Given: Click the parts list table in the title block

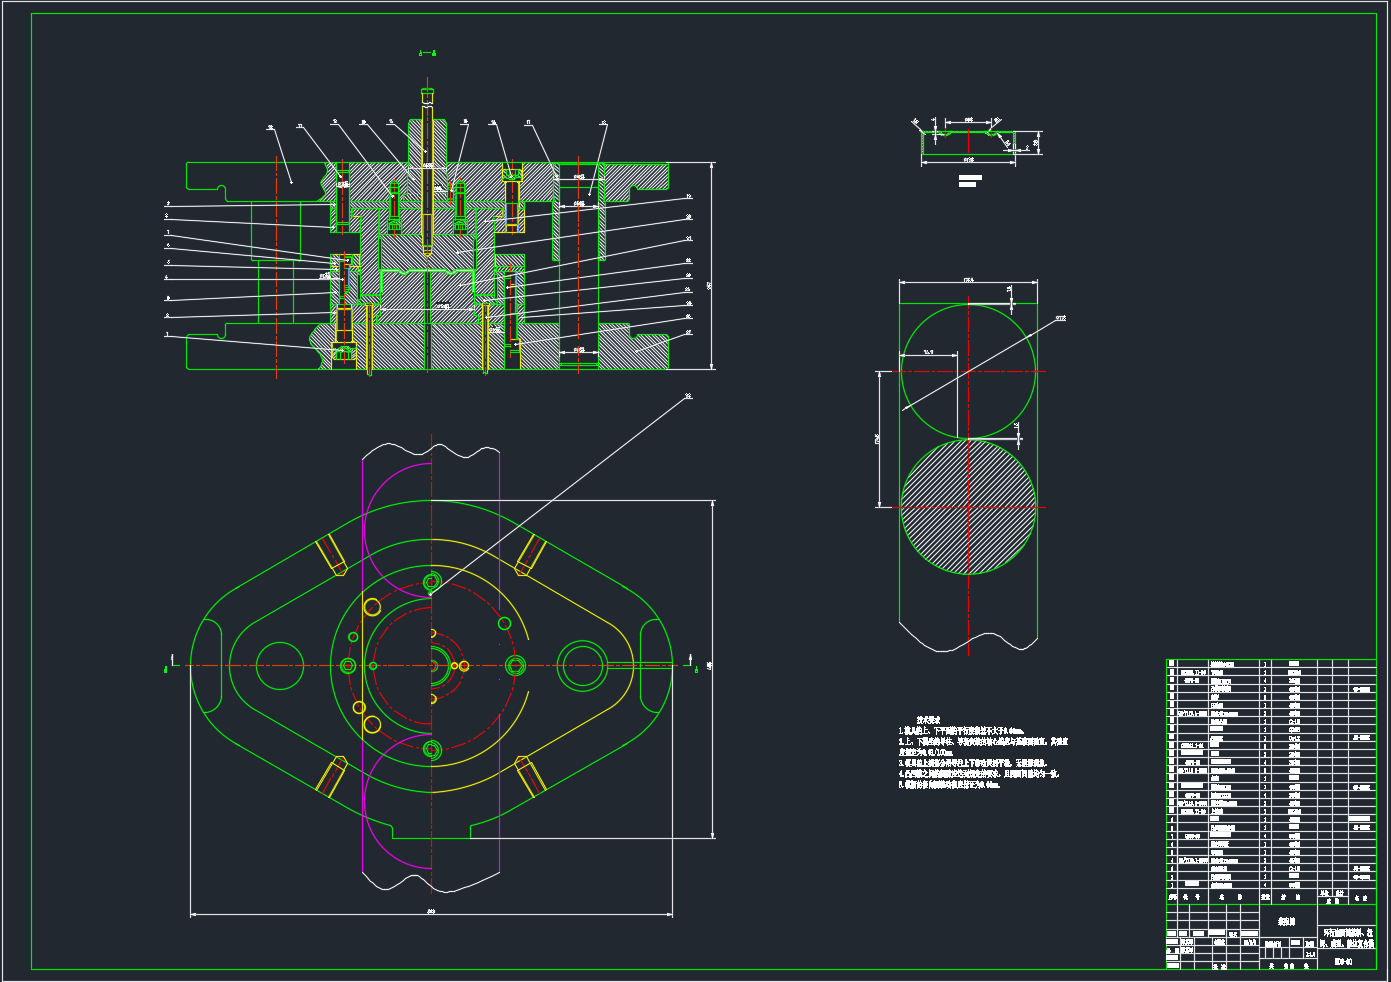Looking at the screenshot, I should coord(1270,775).
